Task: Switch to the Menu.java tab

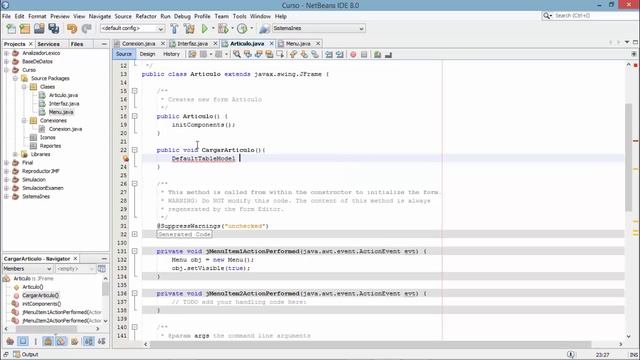Action: (x=298, y=43)
